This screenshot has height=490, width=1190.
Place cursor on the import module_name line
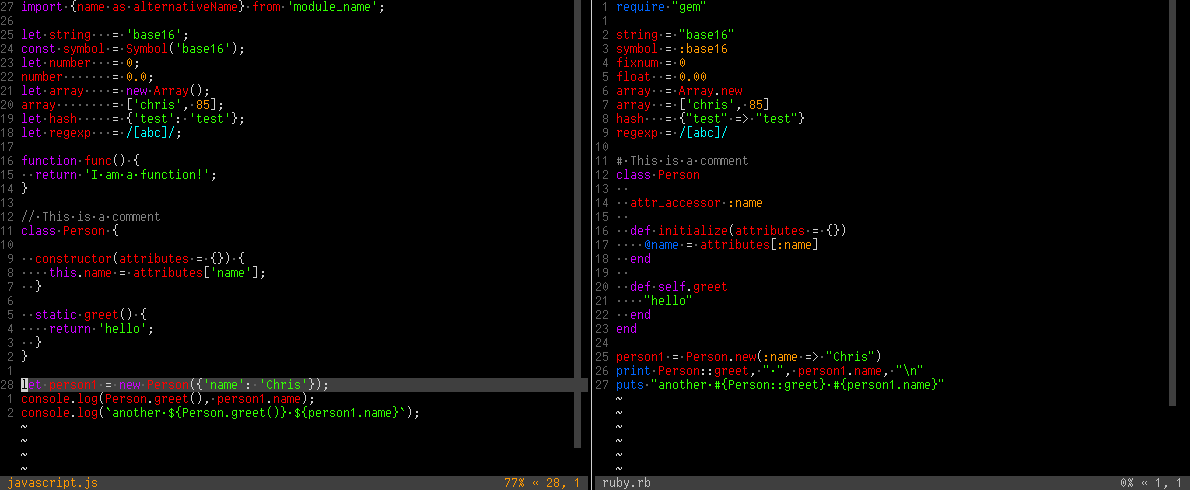pyautogui.click(x=203, y=8)
